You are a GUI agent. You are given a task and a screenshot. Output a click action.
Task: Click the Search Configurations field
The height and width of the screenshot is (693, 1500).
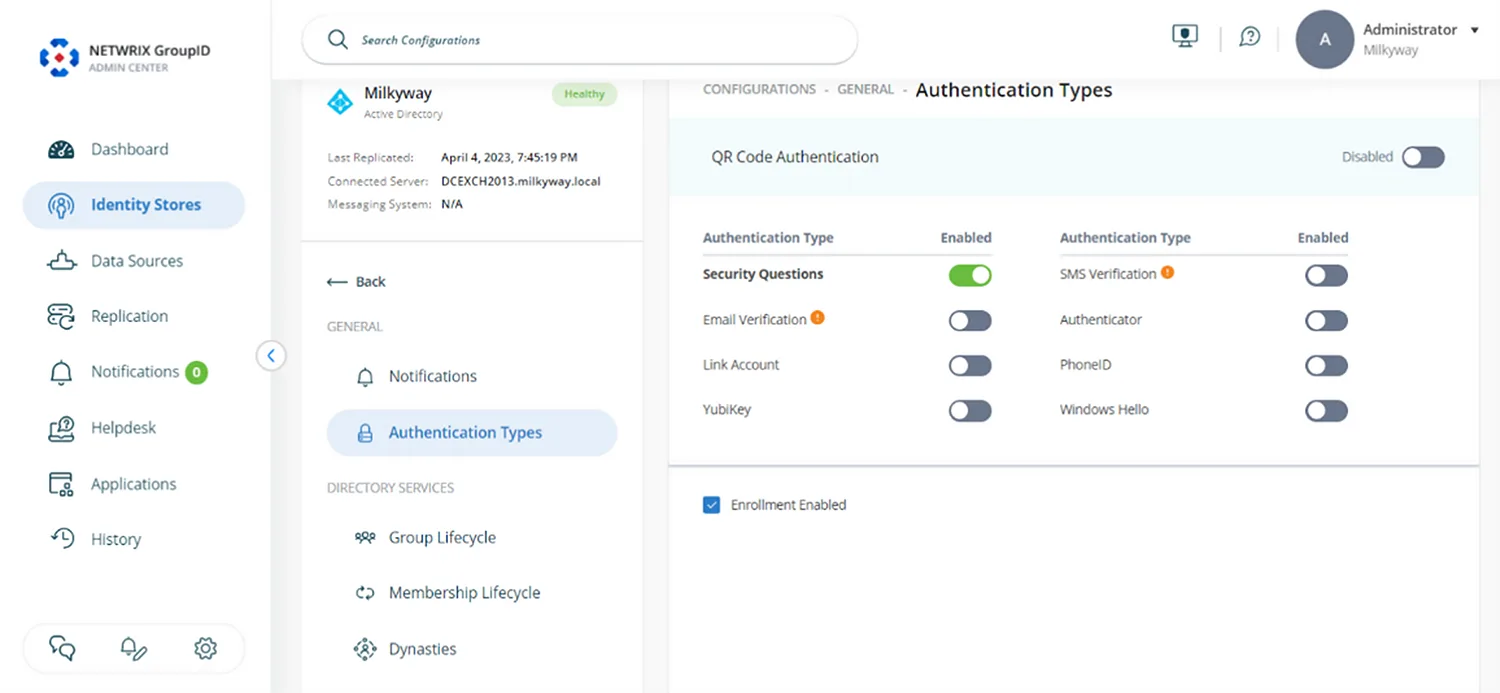point(580,40)
